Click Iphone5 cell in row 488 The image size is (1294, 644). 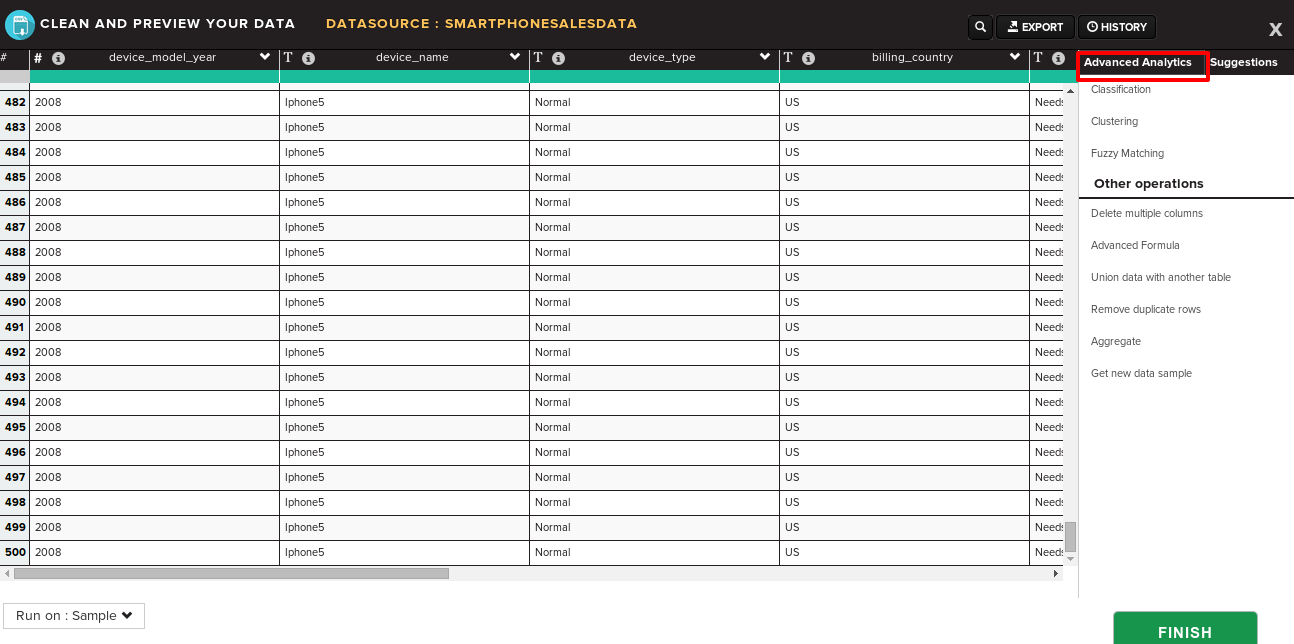click(405, 252)
